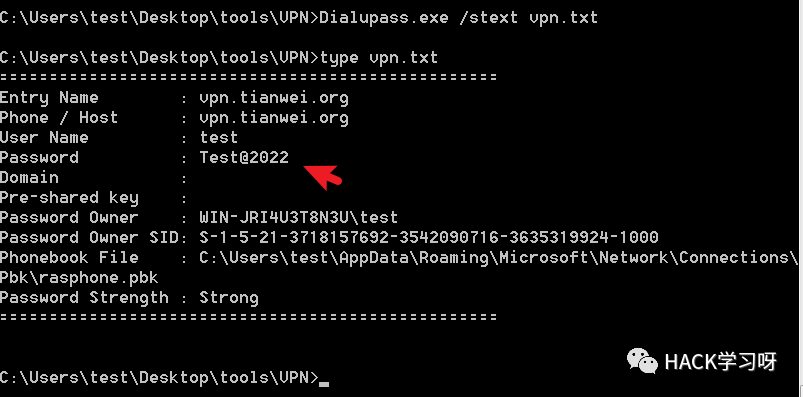Click the type vpn.txt command
Viewport: 803px width, 397px height.
(378, 58)
